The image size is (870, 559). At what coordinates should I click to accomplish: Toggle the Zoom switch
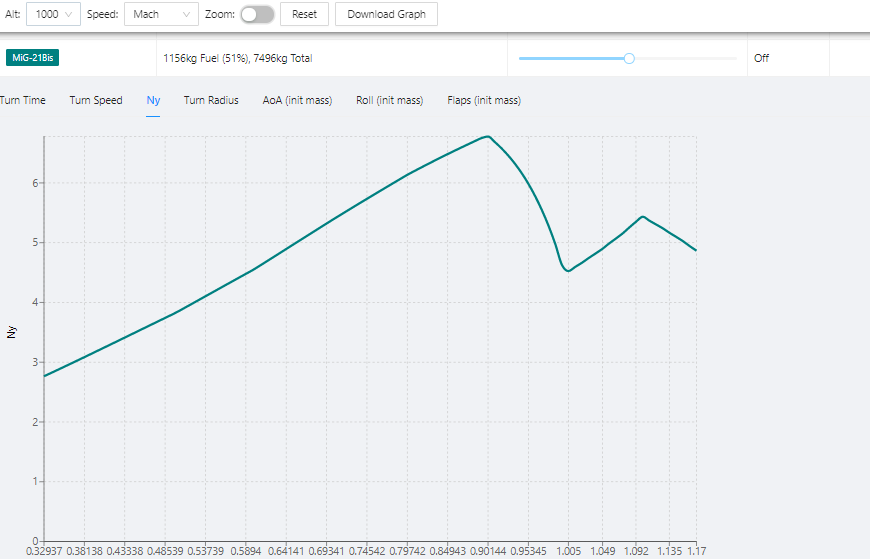257,14
